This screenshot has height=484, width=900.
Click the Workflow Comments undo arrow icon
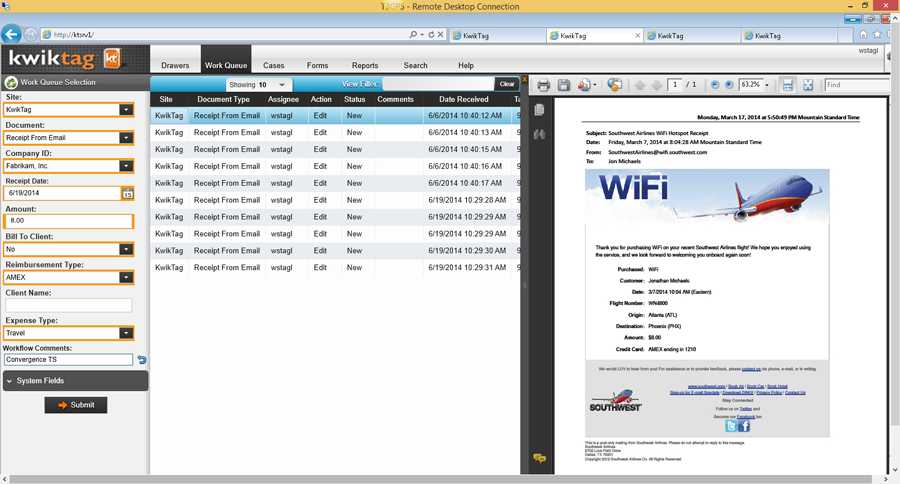(x=142, y=360)
